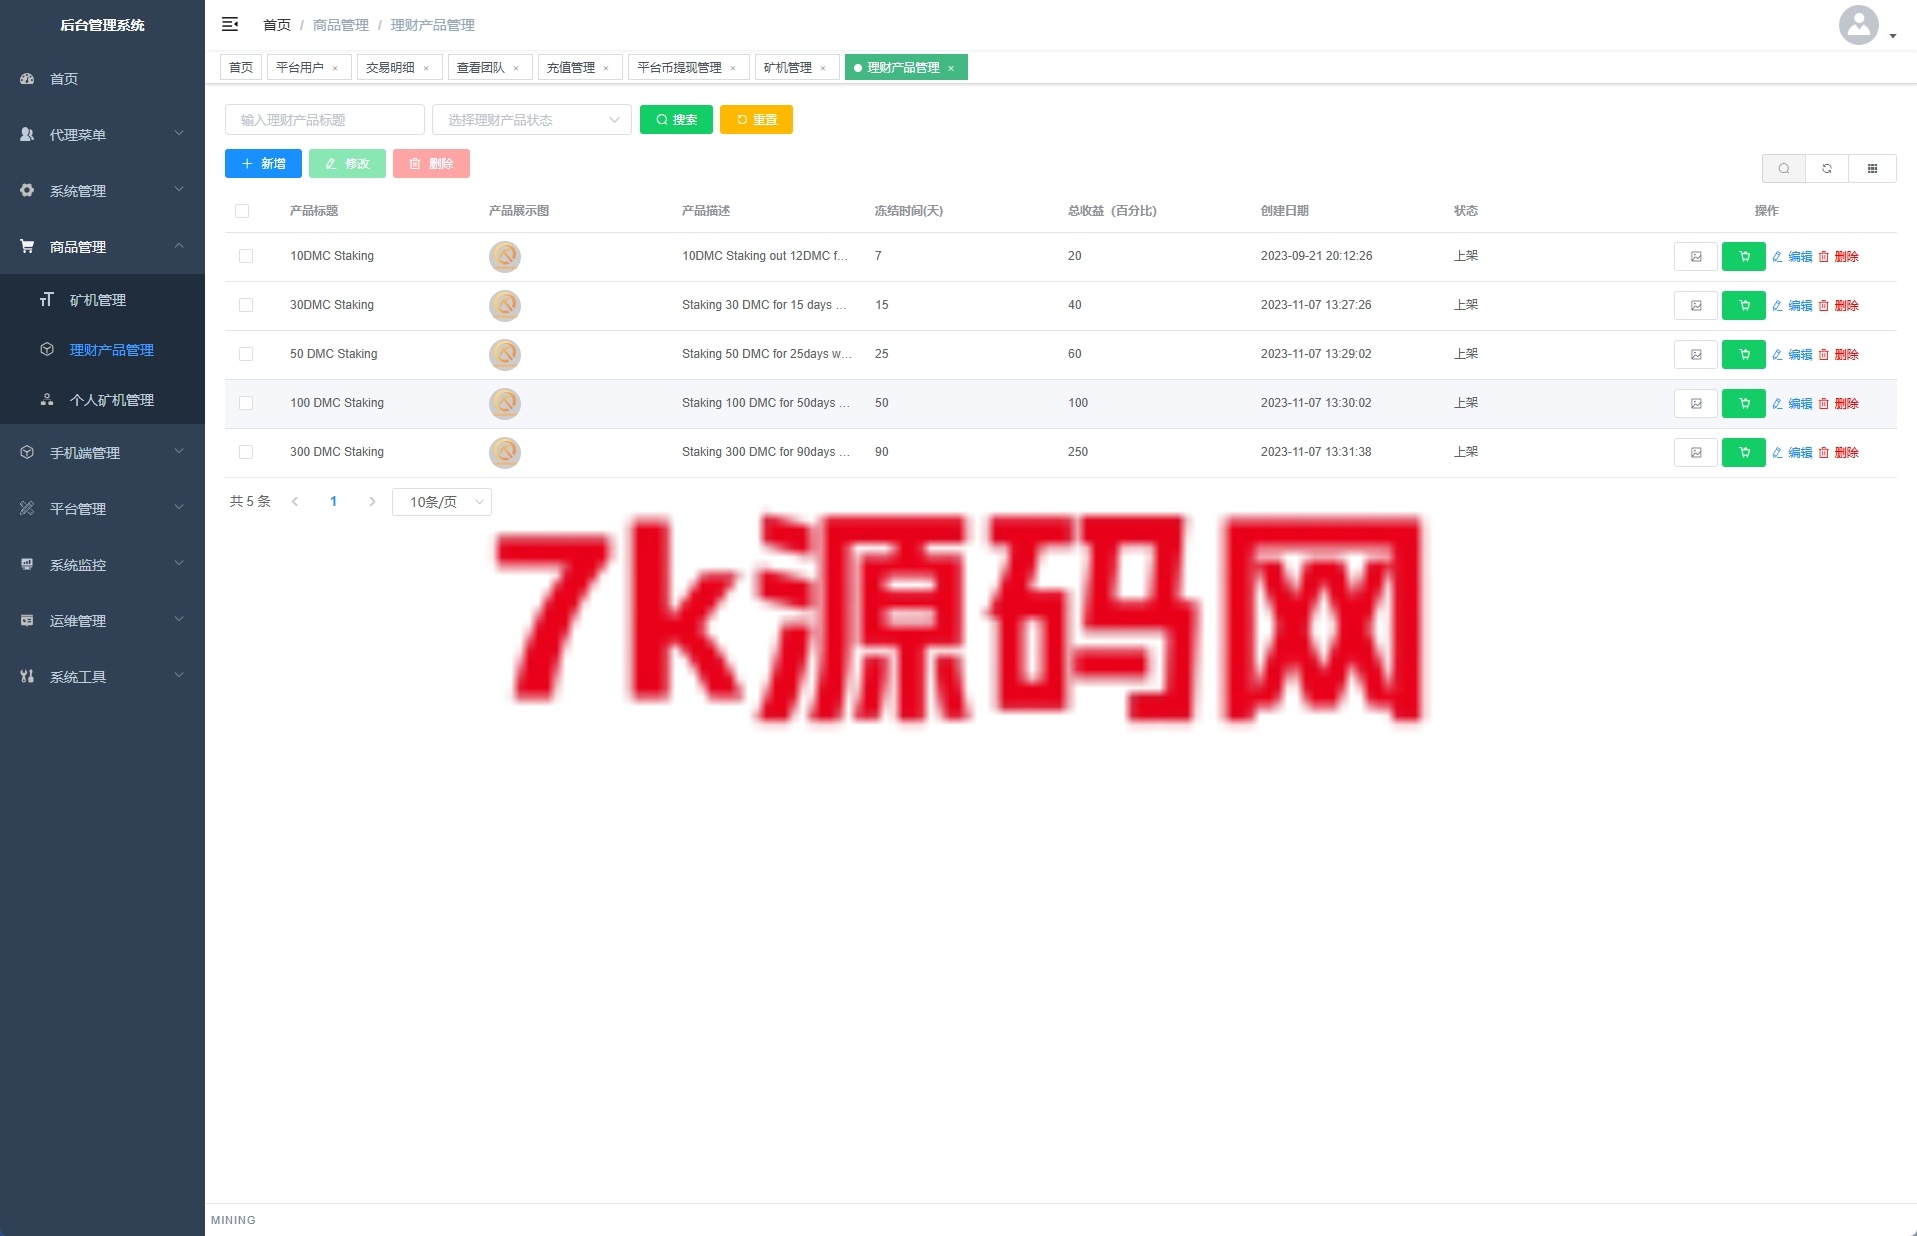Toggle the sidebar collapse hamburger icon
The height and width of the screenshot is (1236, 1917).
tap(230, 24)
